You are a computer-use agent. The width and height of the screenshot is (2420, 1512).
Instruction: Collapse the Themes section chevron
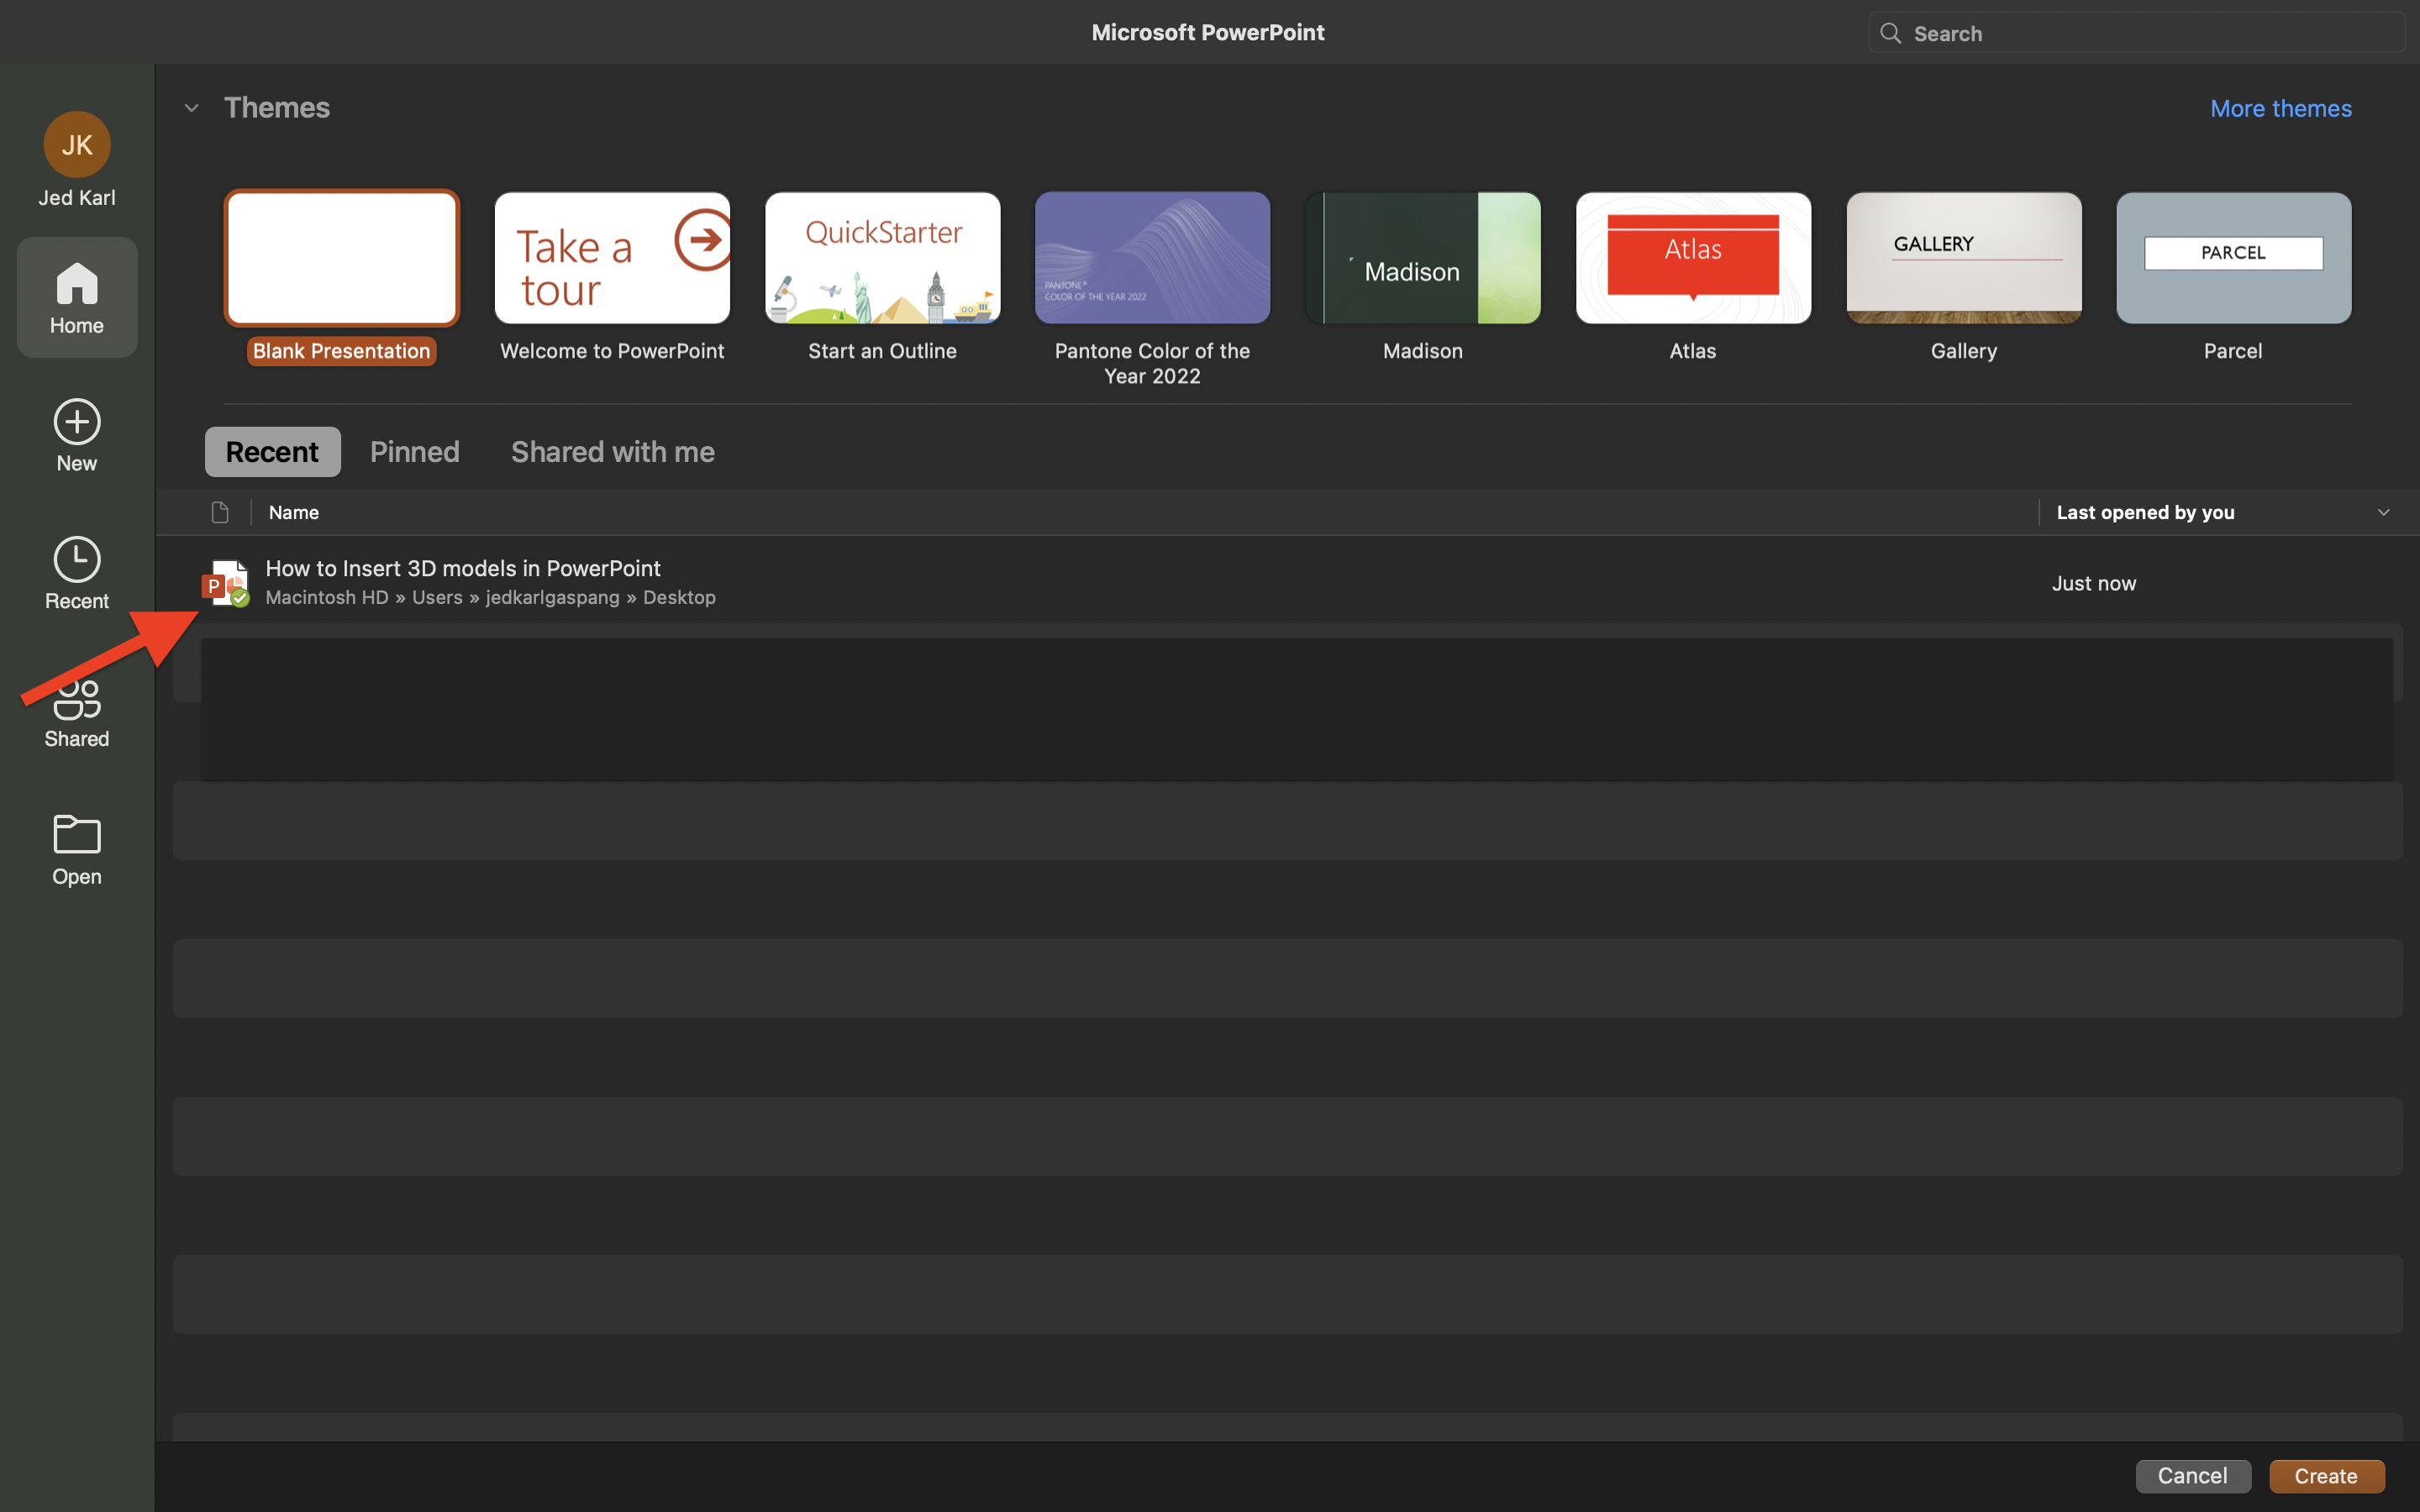pos(191,107)
